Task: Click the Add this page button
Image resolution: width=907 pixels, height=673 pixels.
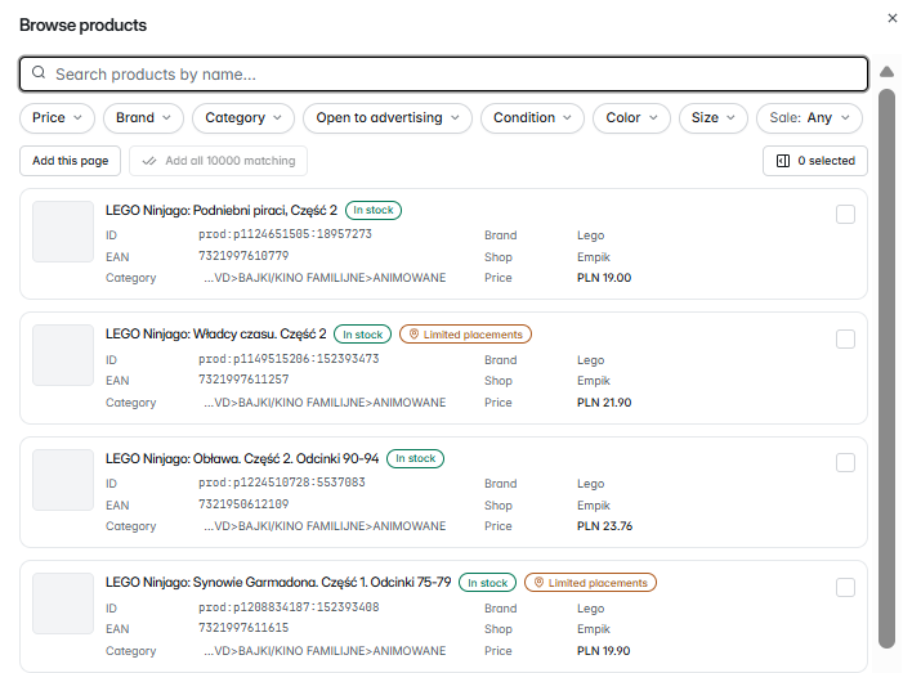Action: (70, 161)
